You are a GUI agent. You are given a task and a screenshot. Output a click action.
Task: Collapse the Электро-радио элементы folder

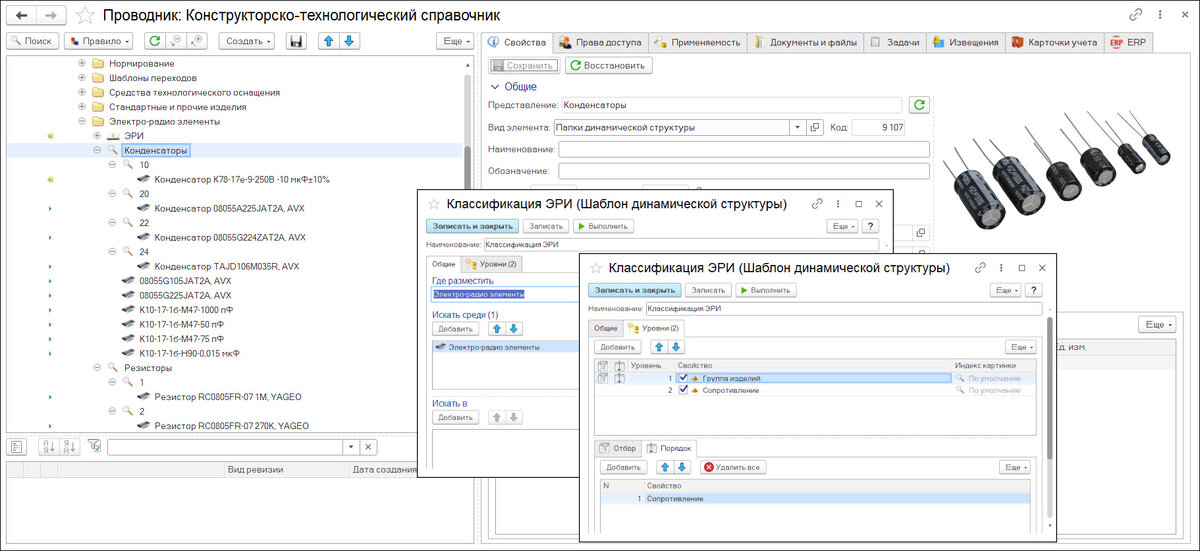(x=83, y=121)
